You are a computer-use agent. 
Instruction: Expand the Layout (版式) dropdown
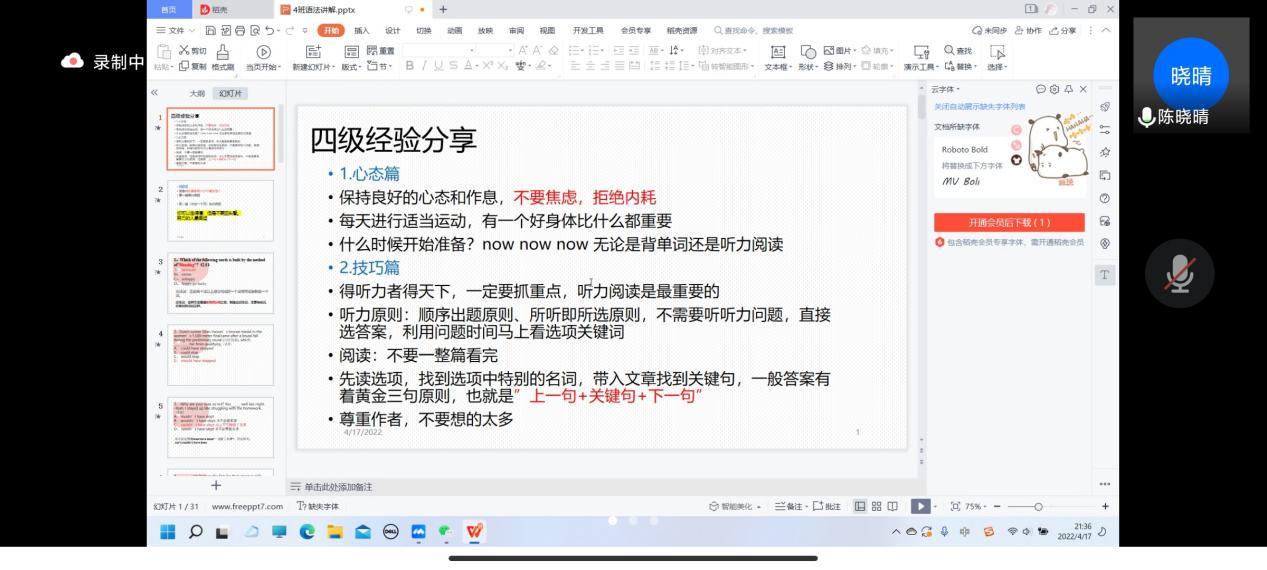point(351,66)
